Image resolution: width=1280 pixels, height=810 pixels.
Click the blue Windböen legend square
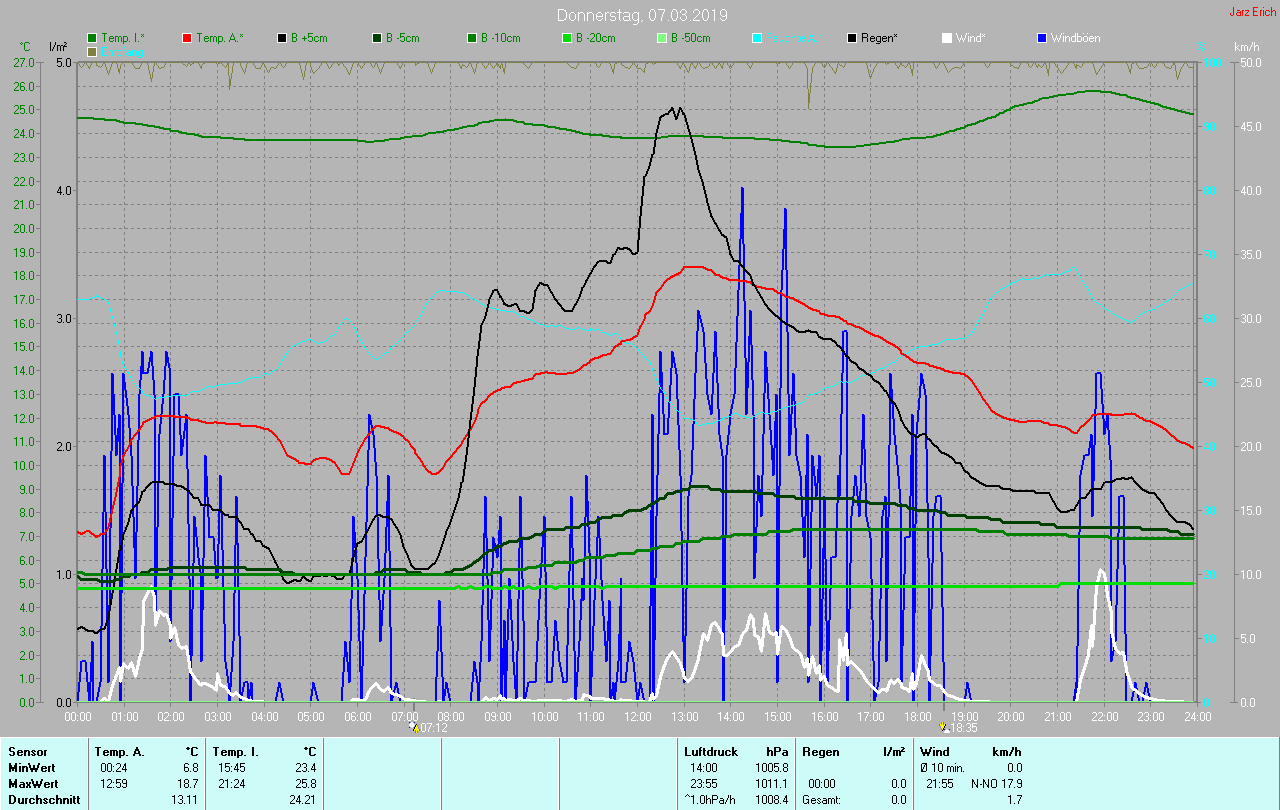(x=1042, y=38)
